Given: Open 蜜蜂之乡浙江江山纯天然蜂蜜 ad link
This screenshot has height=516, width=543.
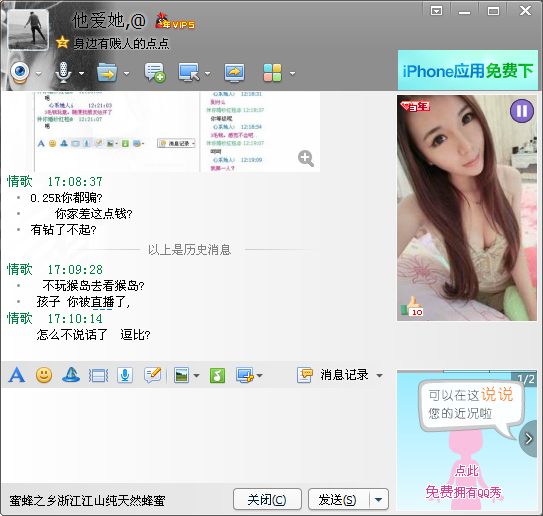Looking at the screenshot, I should [x=87, y=500].
